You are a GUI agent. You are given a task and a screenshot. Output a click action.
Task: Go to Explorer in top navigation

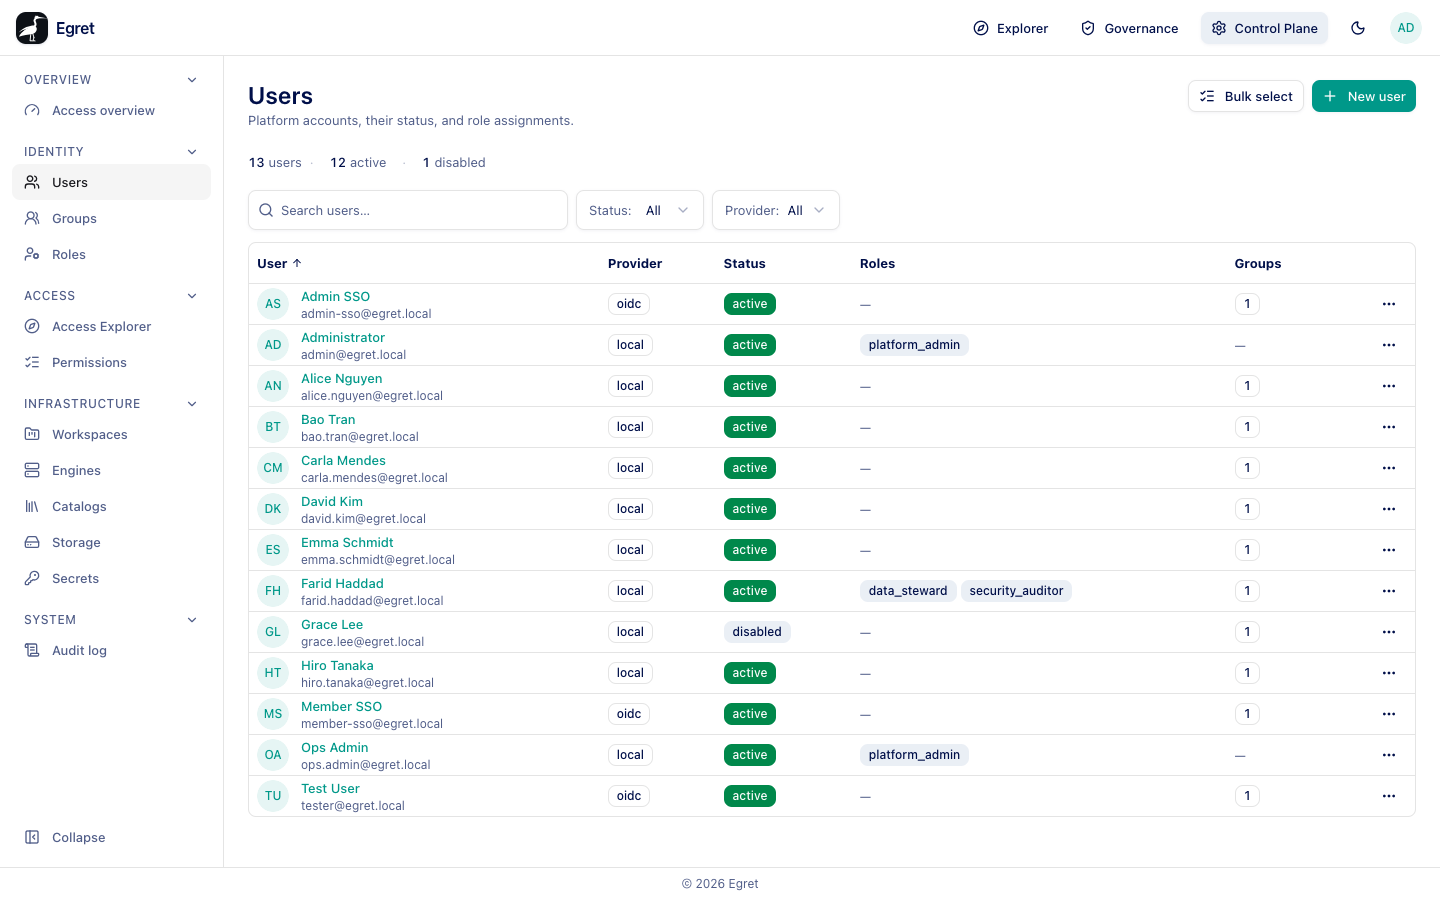pos(1010,28)
